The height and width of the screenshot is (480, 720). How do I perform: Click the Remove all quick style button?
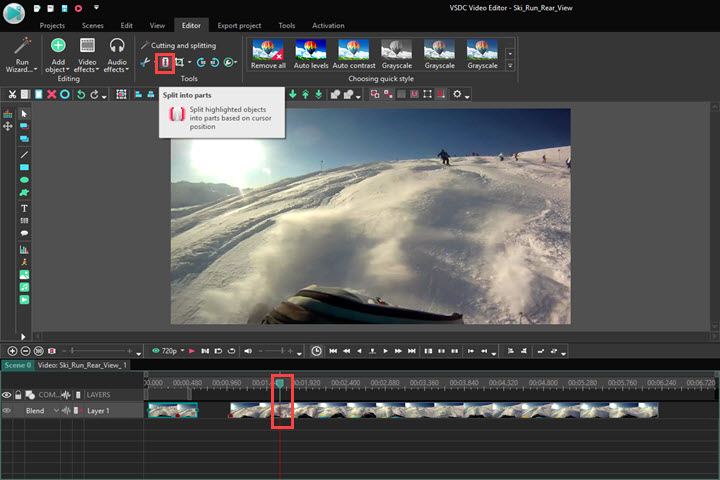[x=267, y=54]
